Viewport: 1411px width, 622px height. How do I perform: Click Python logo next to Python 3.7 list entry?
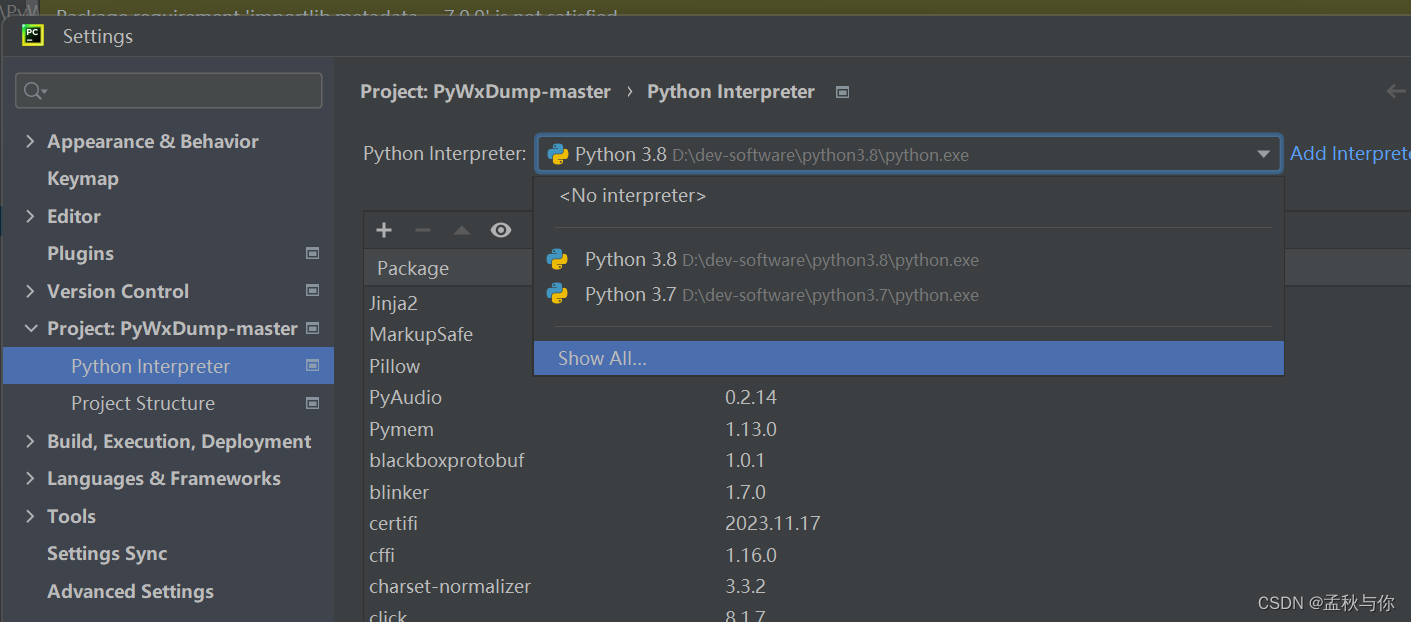(557, 294)
